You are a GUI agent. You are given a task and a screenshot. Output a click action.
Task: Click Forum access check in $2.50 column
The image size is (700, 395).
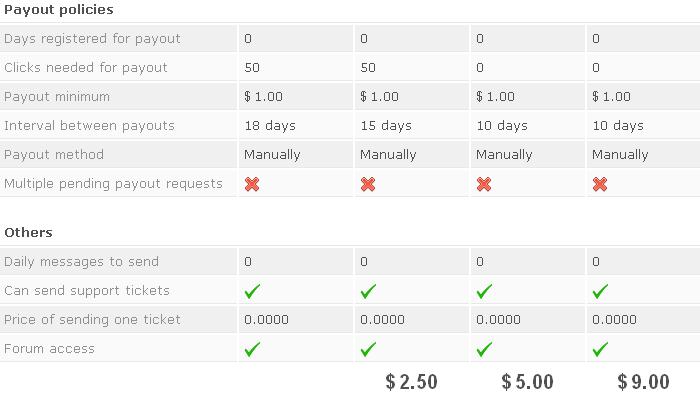[368, 349]
